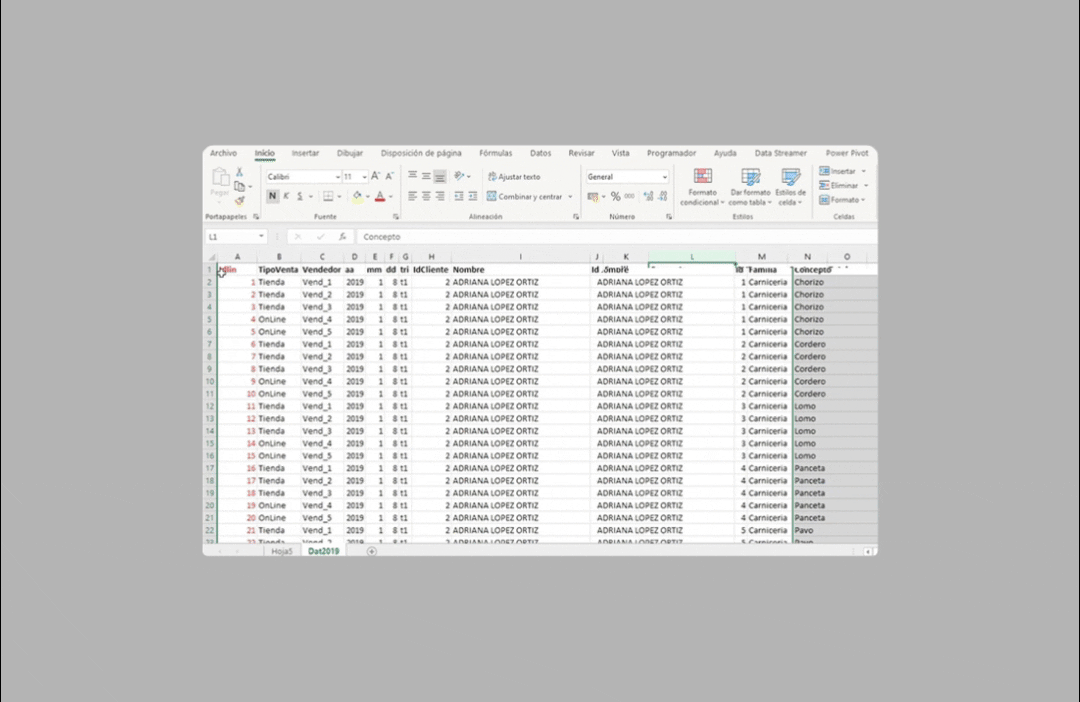
Task: Click the Eliminar cells button
Action: point(839,185)
